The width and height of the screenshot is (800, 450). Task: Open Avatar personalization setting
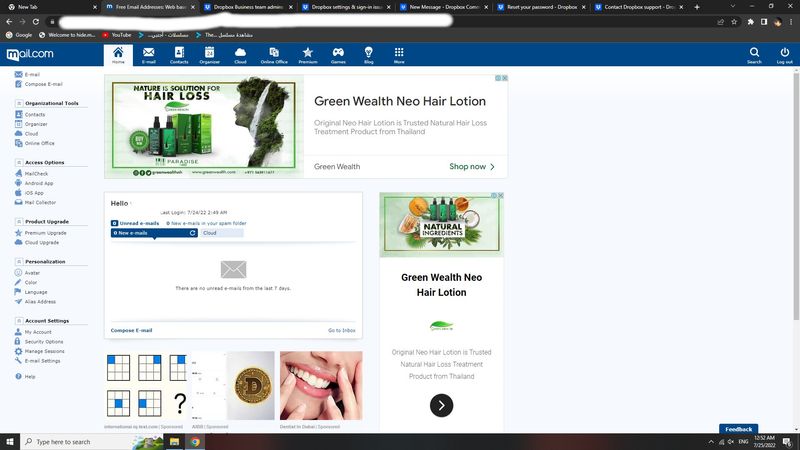pos(28,272)
